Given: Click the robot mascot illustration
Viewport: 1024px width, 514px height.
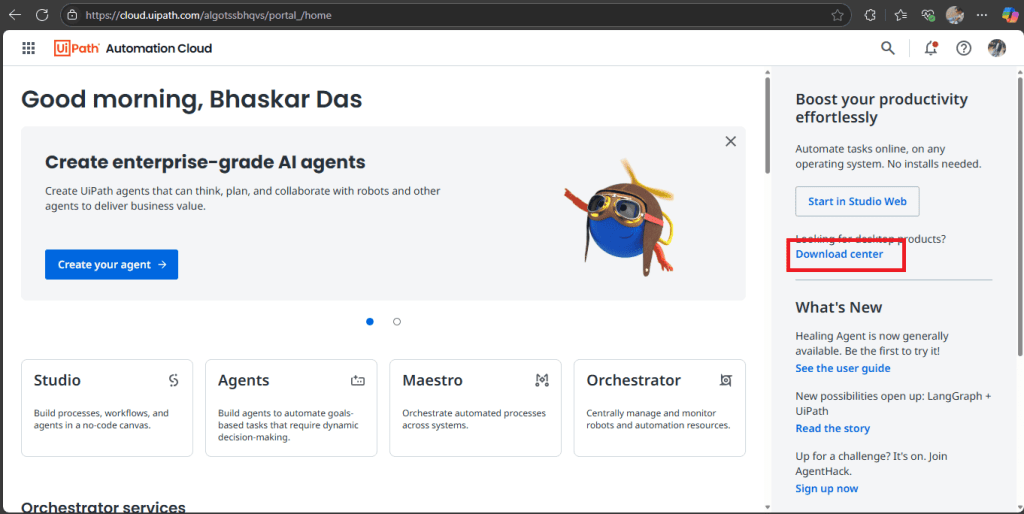Looking at the screenshot, I should tap(619, 216).
